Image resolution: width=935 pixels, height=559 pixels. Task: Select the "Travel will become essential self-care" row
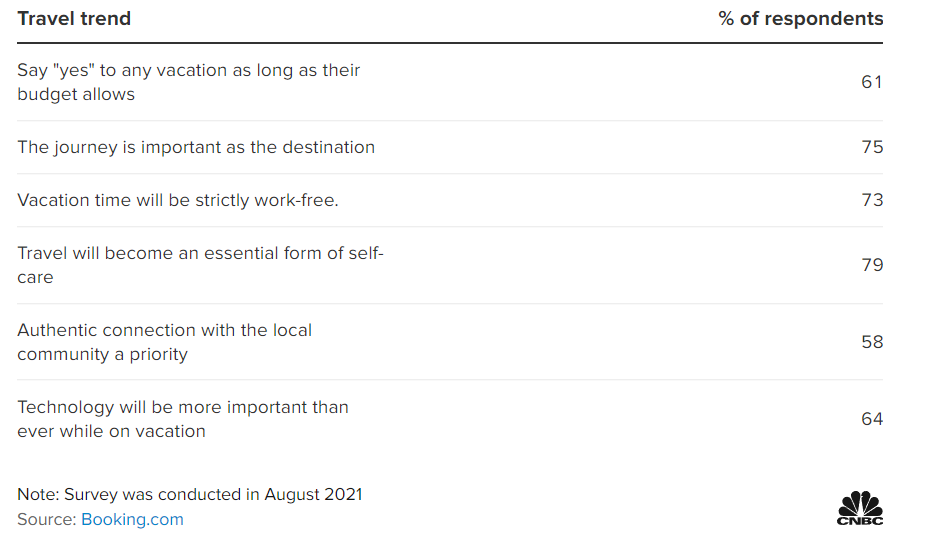pos(200,265)
